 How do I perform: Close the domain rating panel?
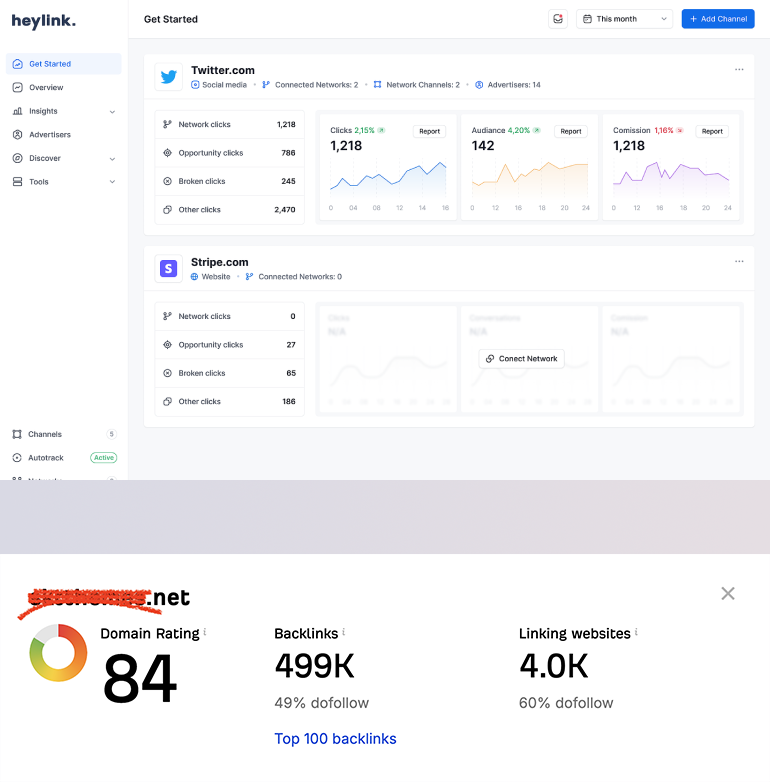pyautogui.click(x=728, y=593)
